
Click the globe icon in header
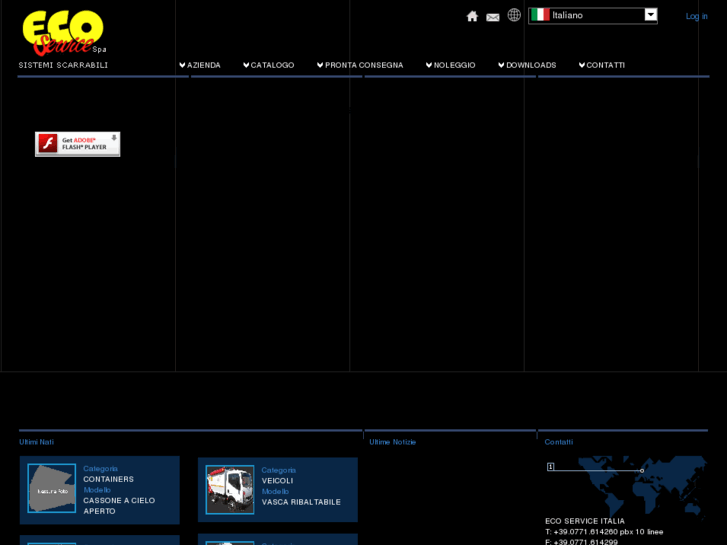(x=514, y=15)
